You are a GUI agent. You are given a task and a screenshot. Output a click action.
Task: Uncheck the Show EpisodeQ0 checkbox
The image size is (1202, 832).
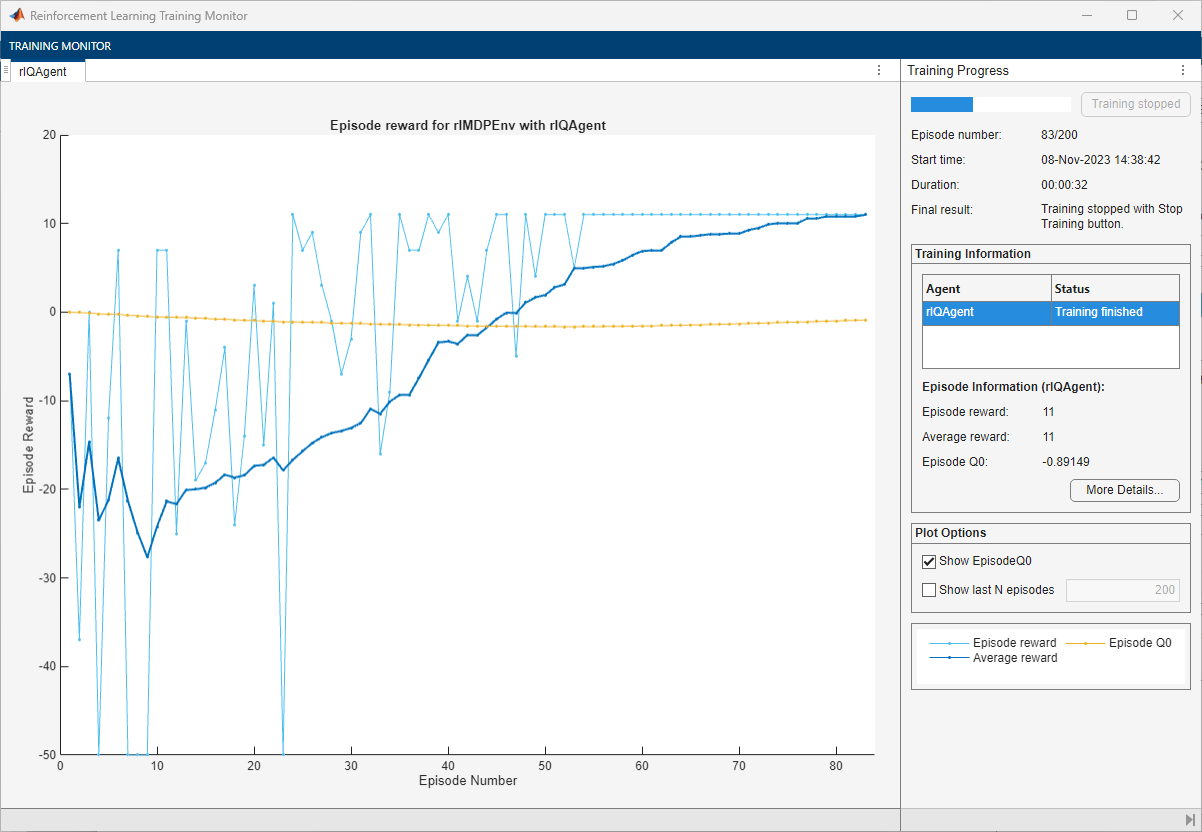[929, 561]
